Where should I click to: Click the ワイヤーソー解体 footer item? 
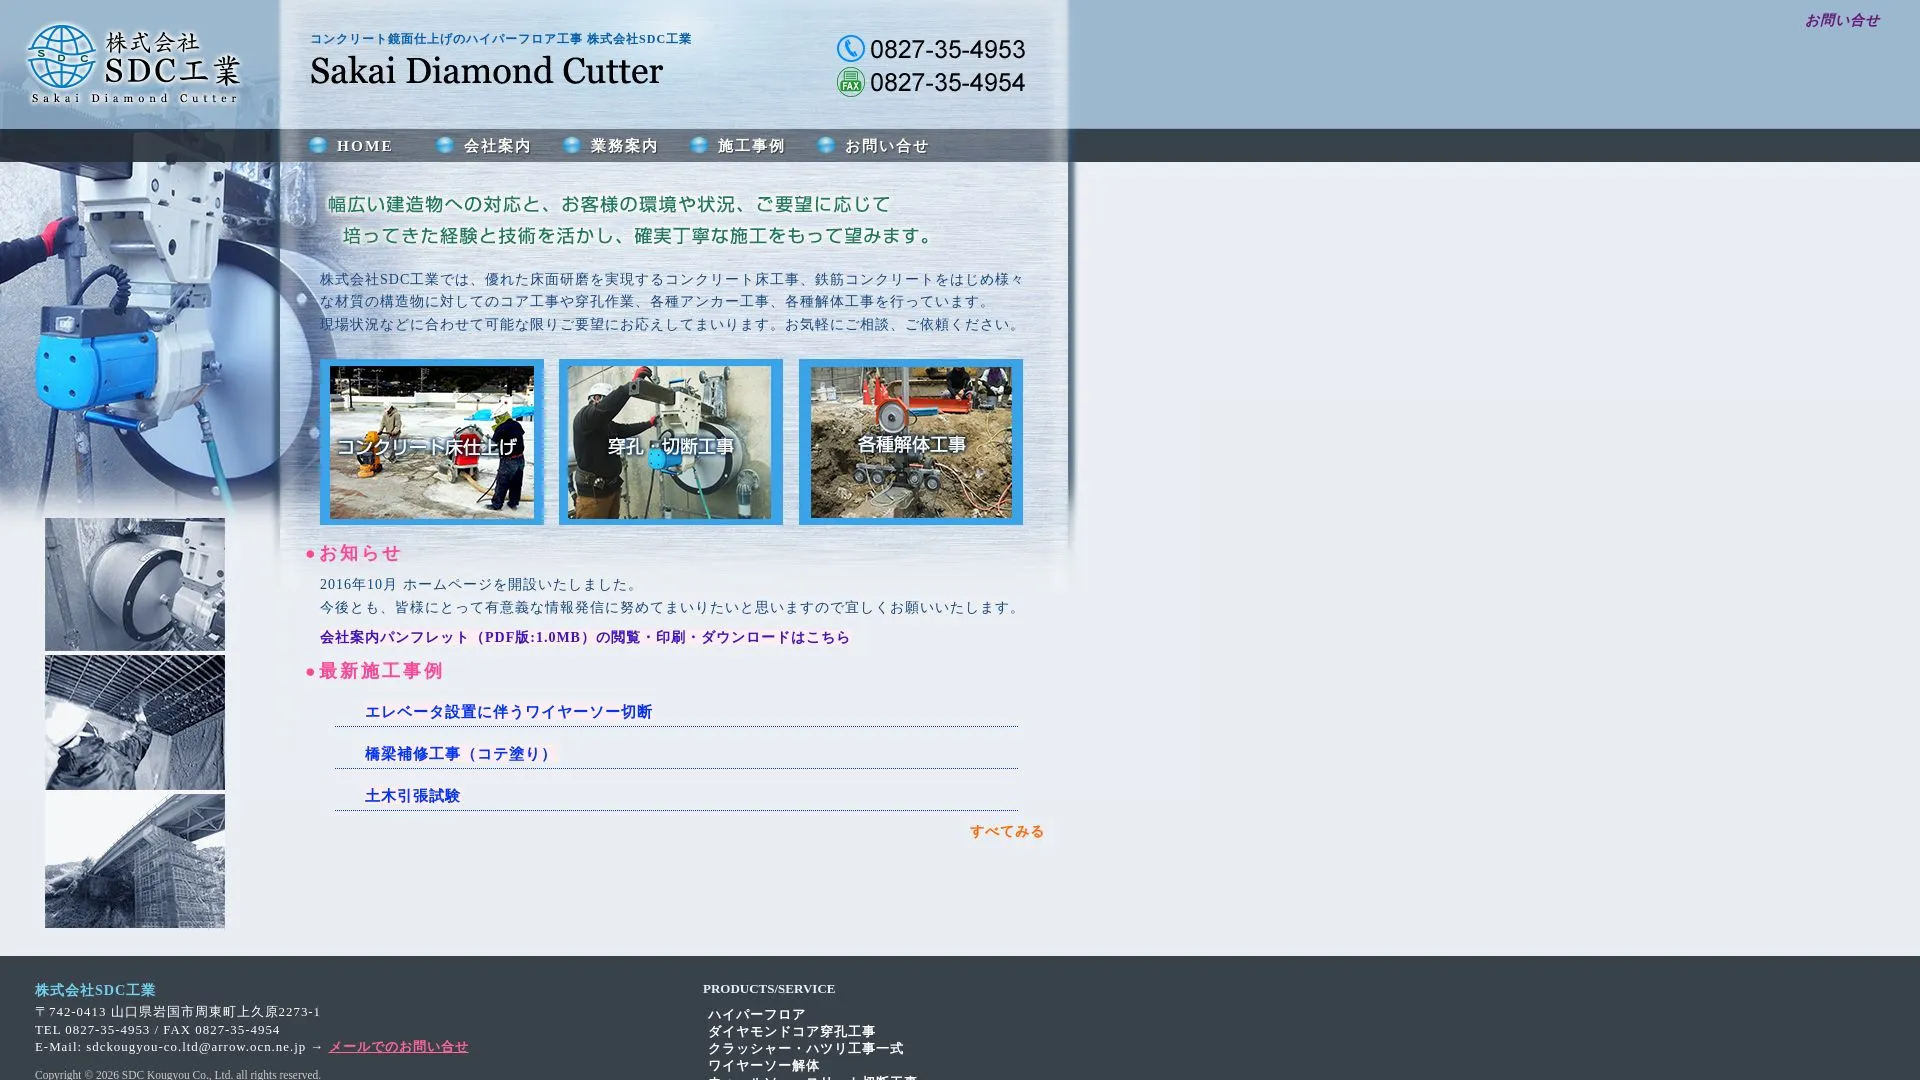click(764, 1066)
